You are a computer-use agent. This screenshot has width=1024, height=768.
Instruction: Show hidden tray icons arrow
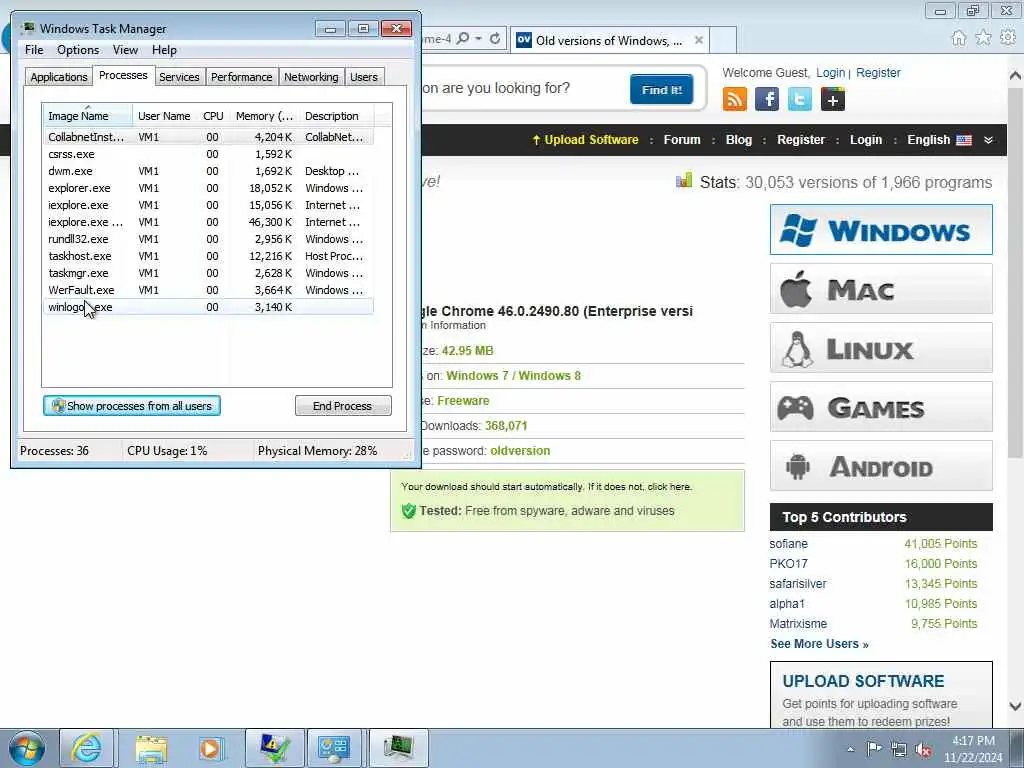pyautogui.click(x=850, y=749)
